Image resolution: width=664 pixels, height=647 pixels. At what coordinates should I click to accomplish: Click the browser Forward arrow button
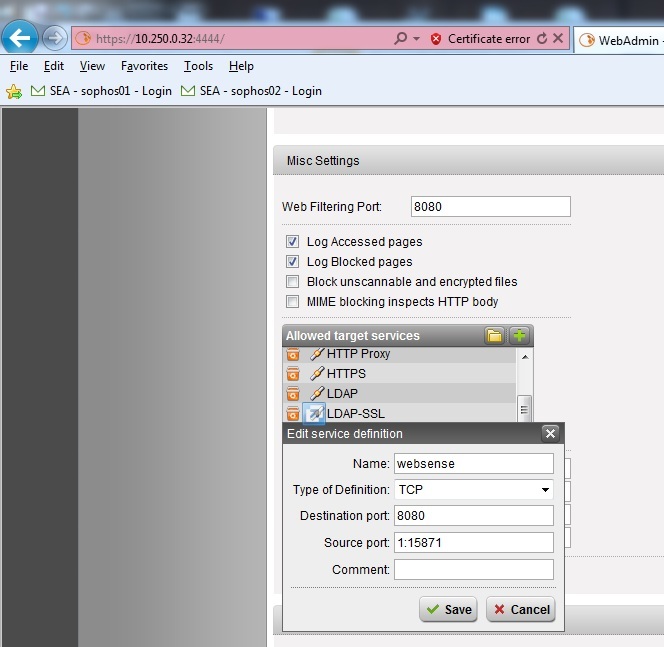pyautogui.click(x=55, y=39)
